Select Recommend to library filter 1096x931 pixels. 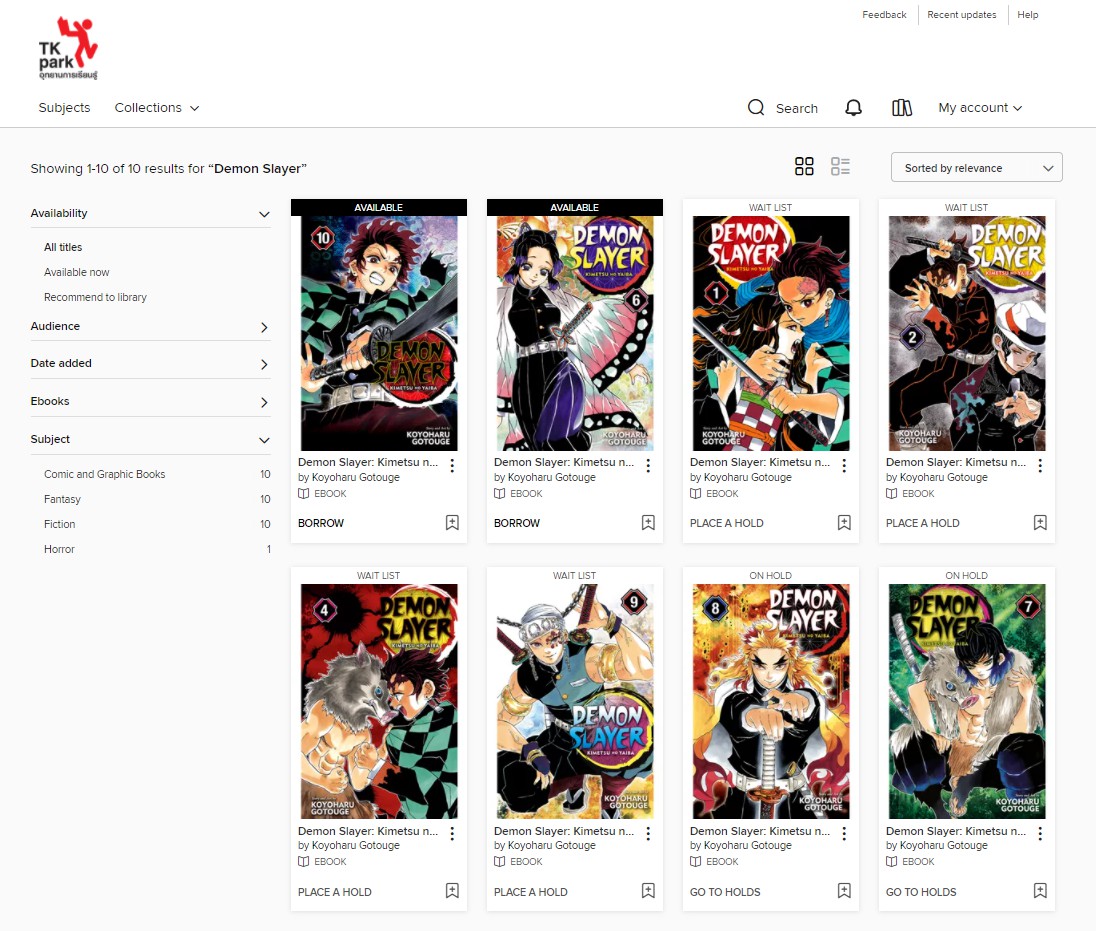coord(95,298)
